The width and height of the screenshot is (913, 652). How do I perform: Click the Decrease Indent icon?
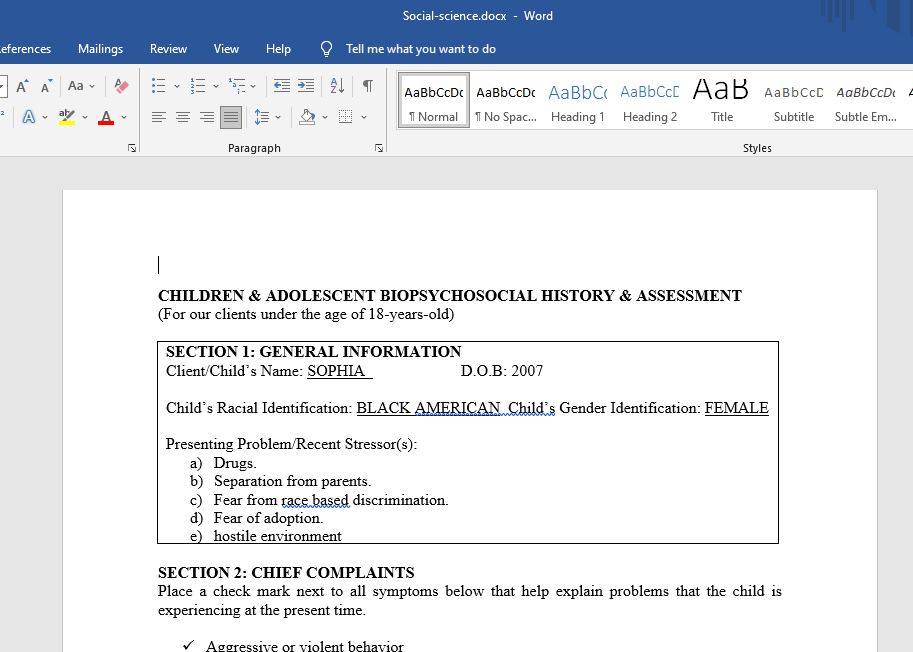pos(282,86)
